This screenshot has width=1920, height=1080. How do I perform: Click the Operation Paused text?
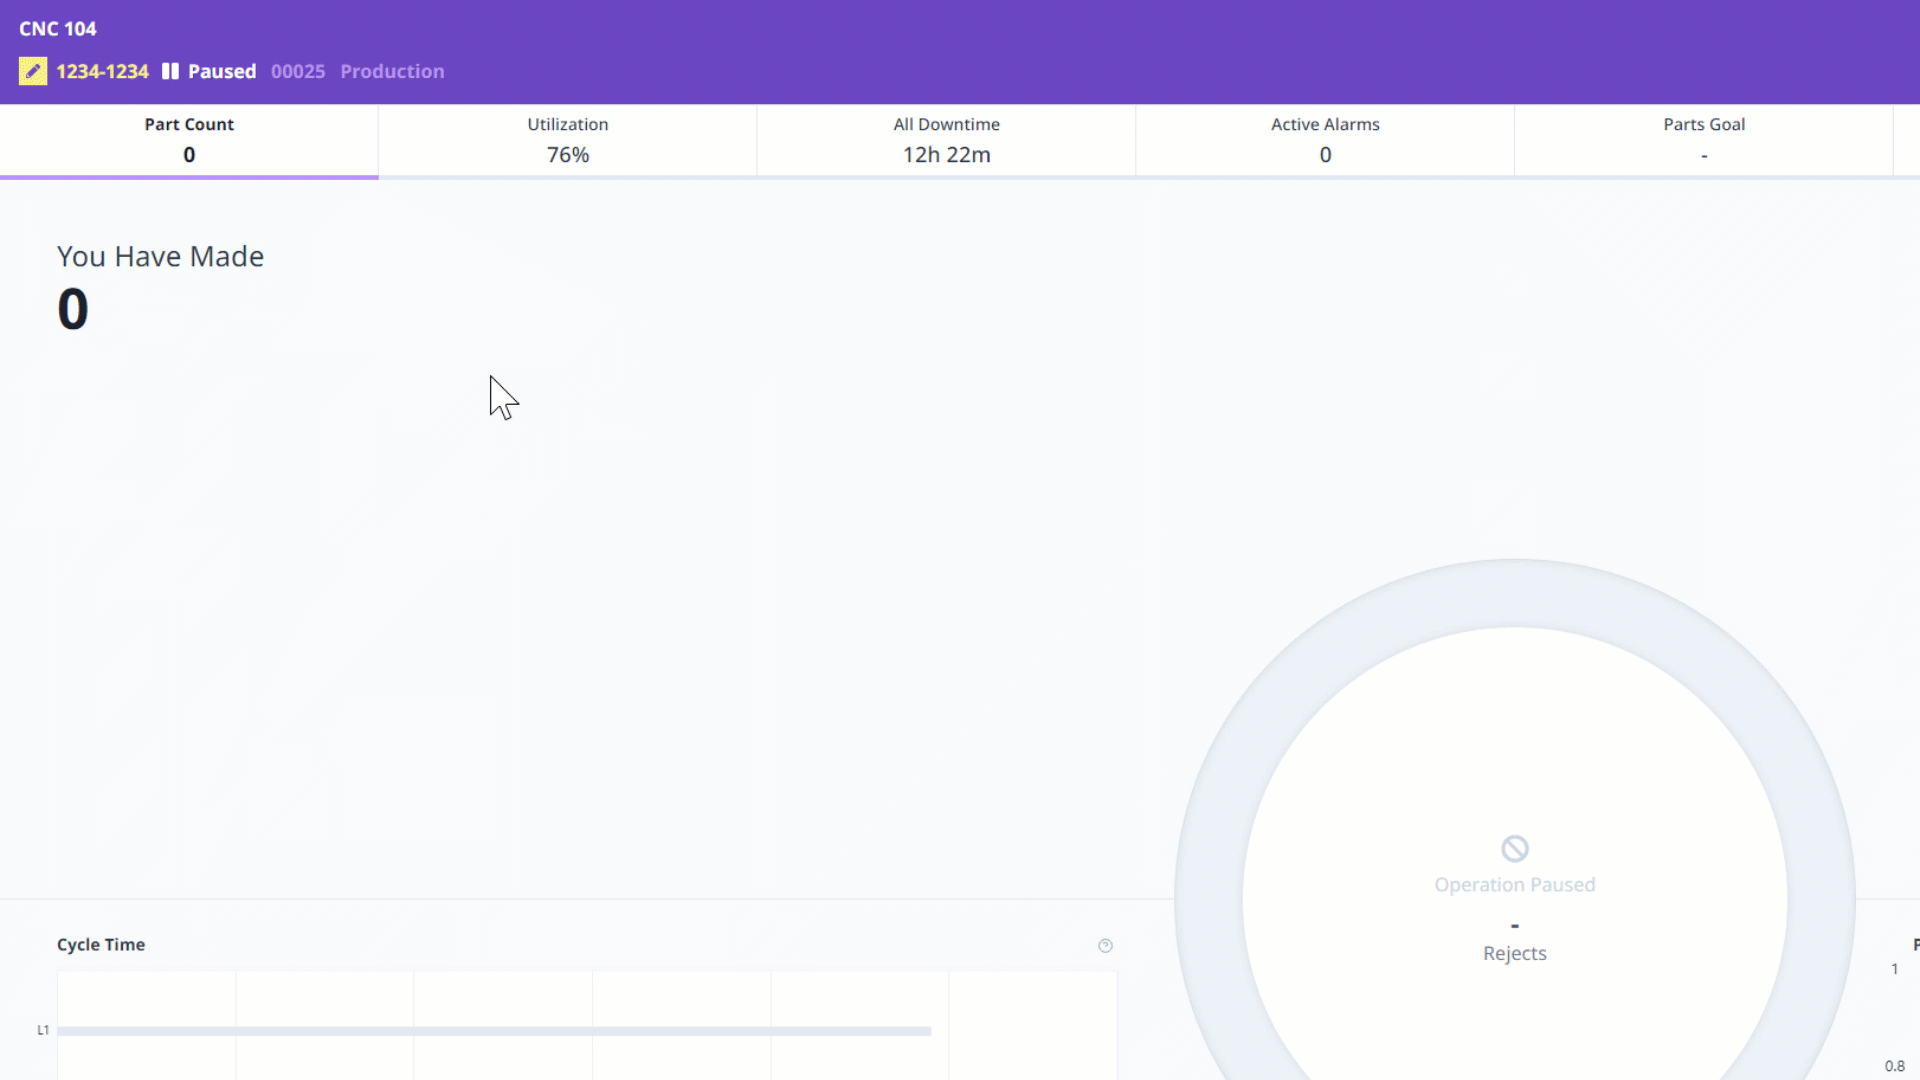coord(1514,885)
